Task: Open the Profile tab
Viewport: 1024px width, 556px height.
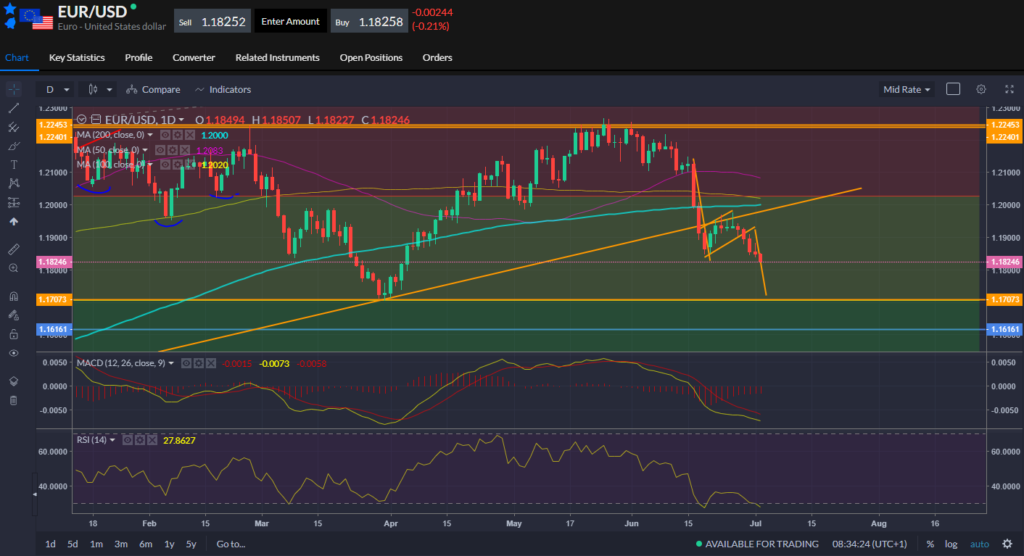Action: pyautogui.click(x=138, y=57)
